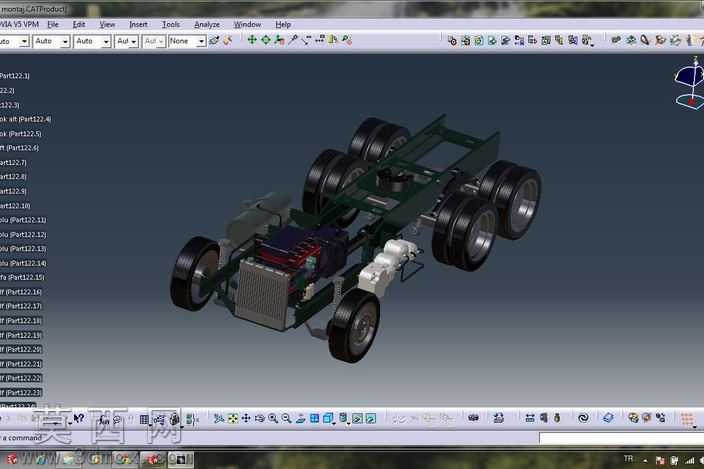Click the Zoom Out magnifier

point(286,418)
